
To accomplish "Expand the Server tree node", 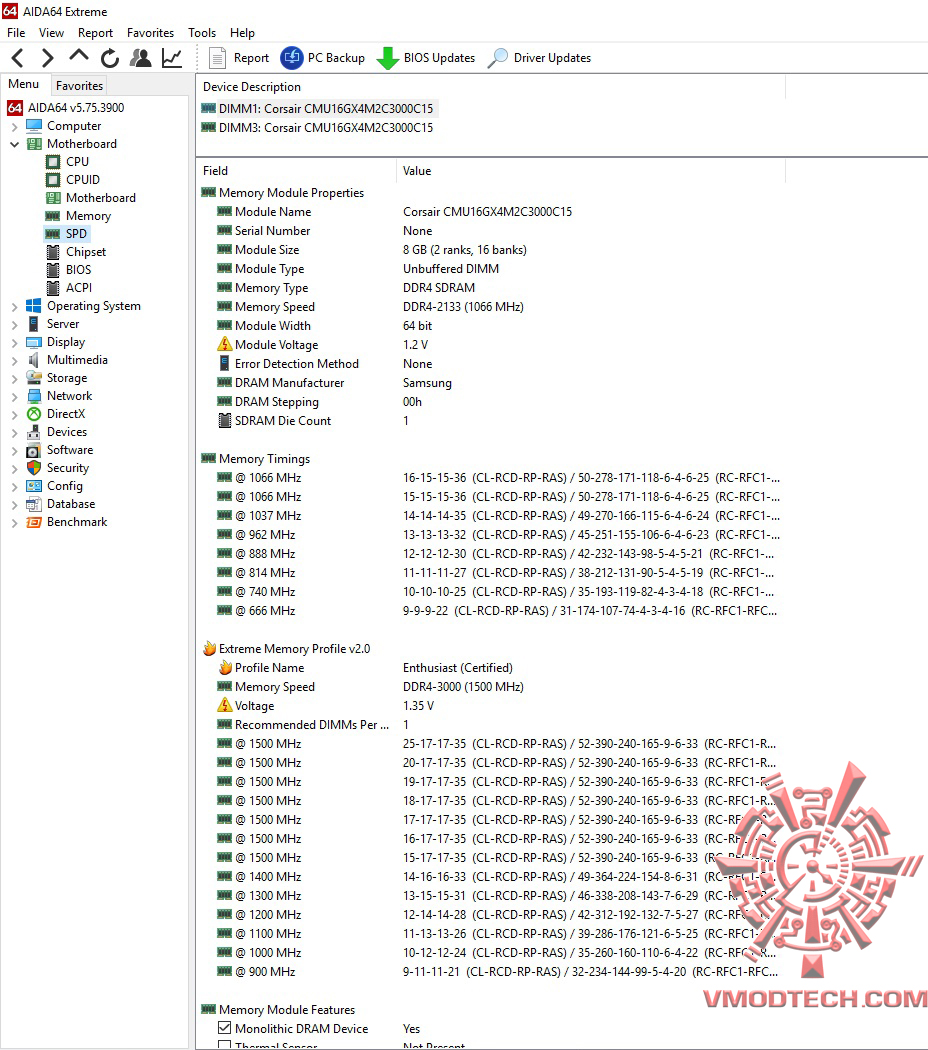I will (14, 324).
